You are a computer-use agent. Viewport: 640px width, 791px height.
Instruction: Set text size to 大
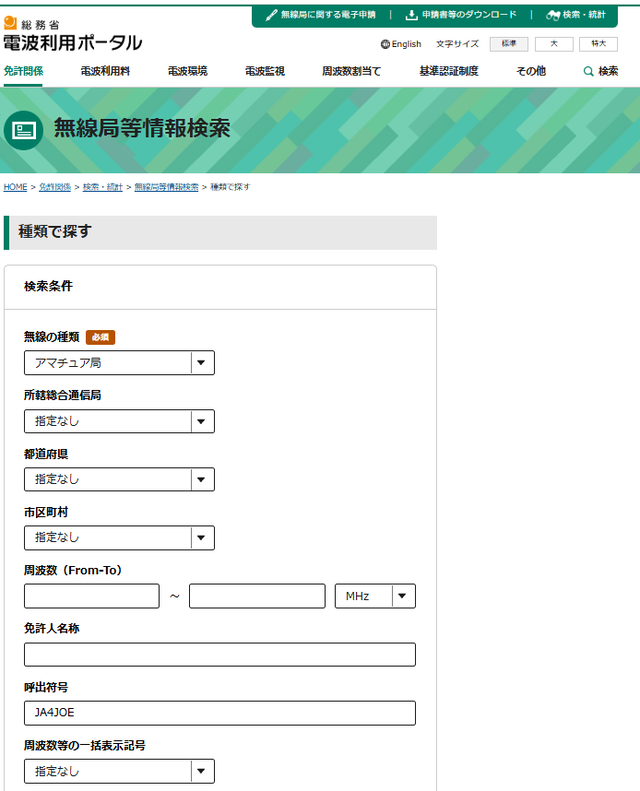click(x=554, y=44)
